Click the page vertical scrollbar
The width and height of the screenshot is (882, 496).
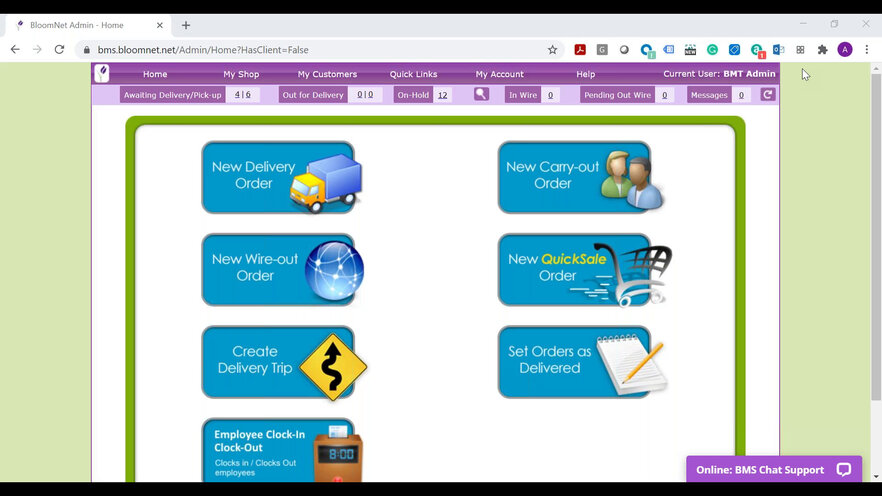pyautogui.click(x=876, y=237)
